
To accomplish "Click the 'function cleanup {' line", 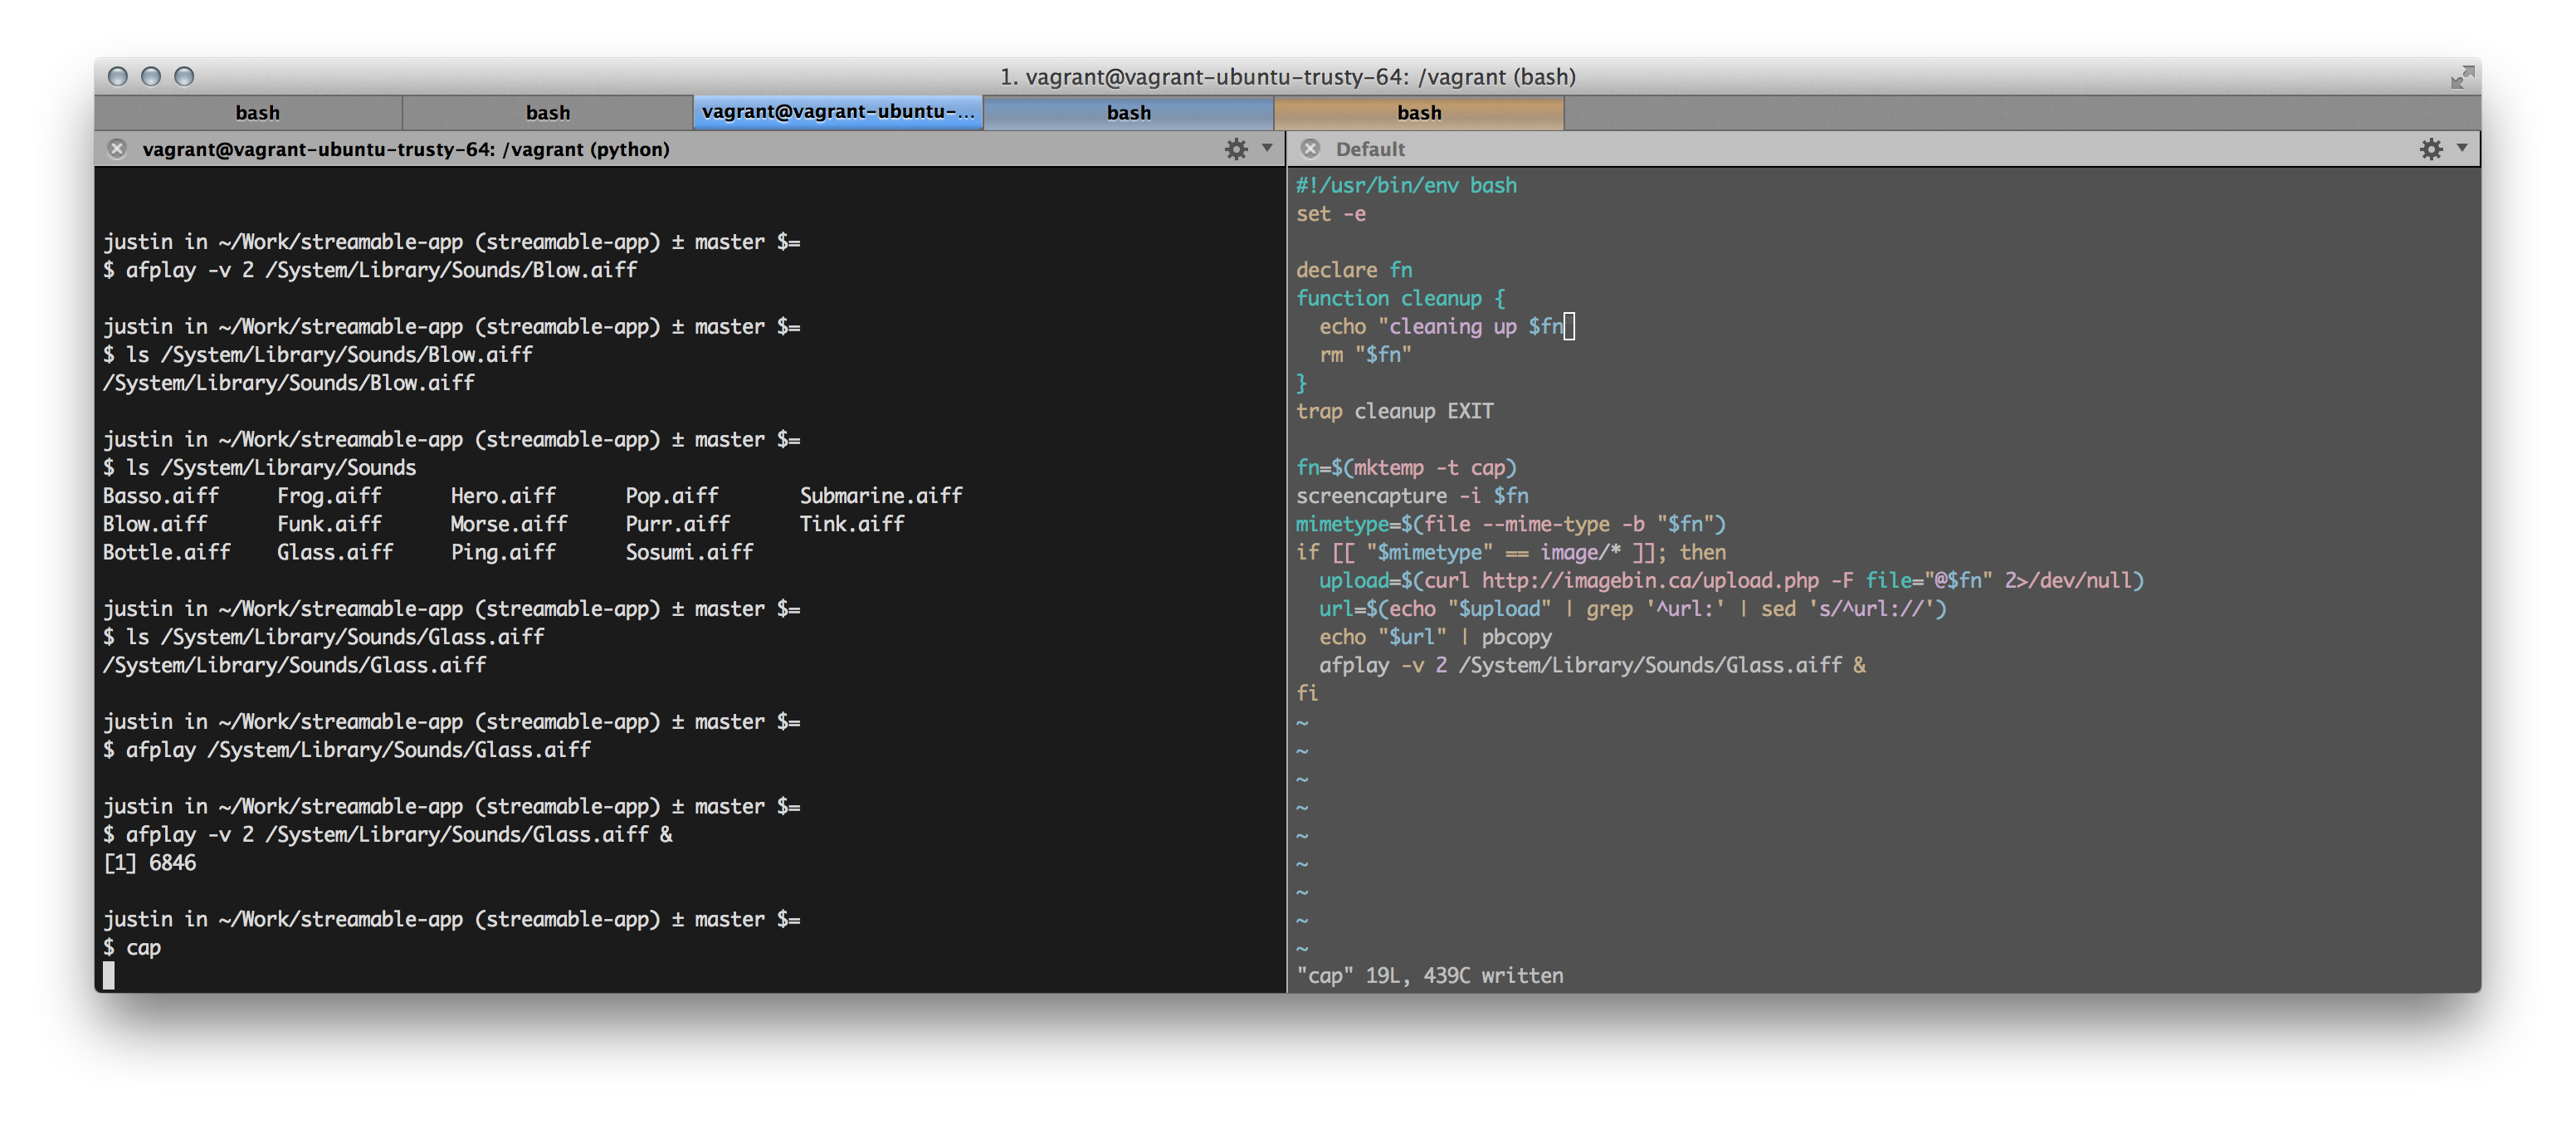I will 1400,298.
